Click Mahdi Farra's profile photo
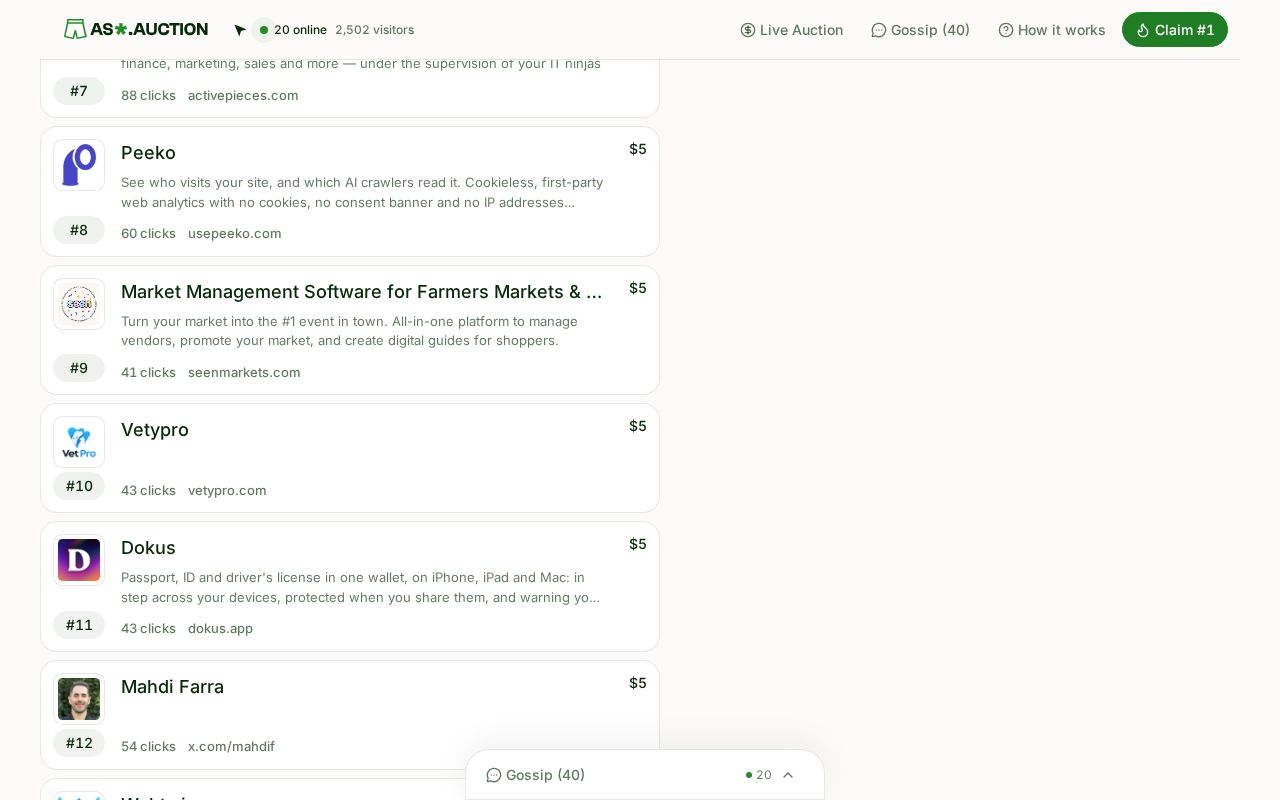Screen dimensions: 1280x800 [x=79, y=699]
